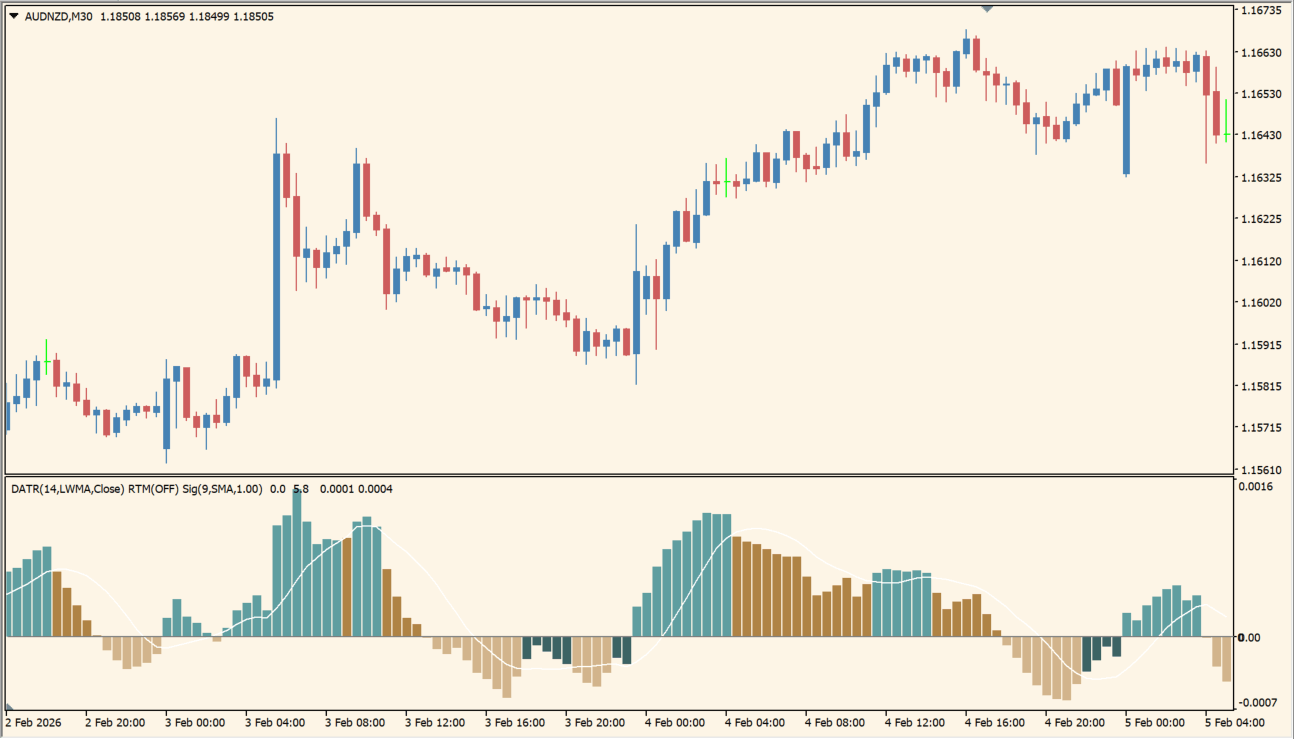The width and height of the screenshot is (1294, 739).
Task: Click the chart shift triangle marker at top
Action: pyautogui.click(x=988, y=8)
